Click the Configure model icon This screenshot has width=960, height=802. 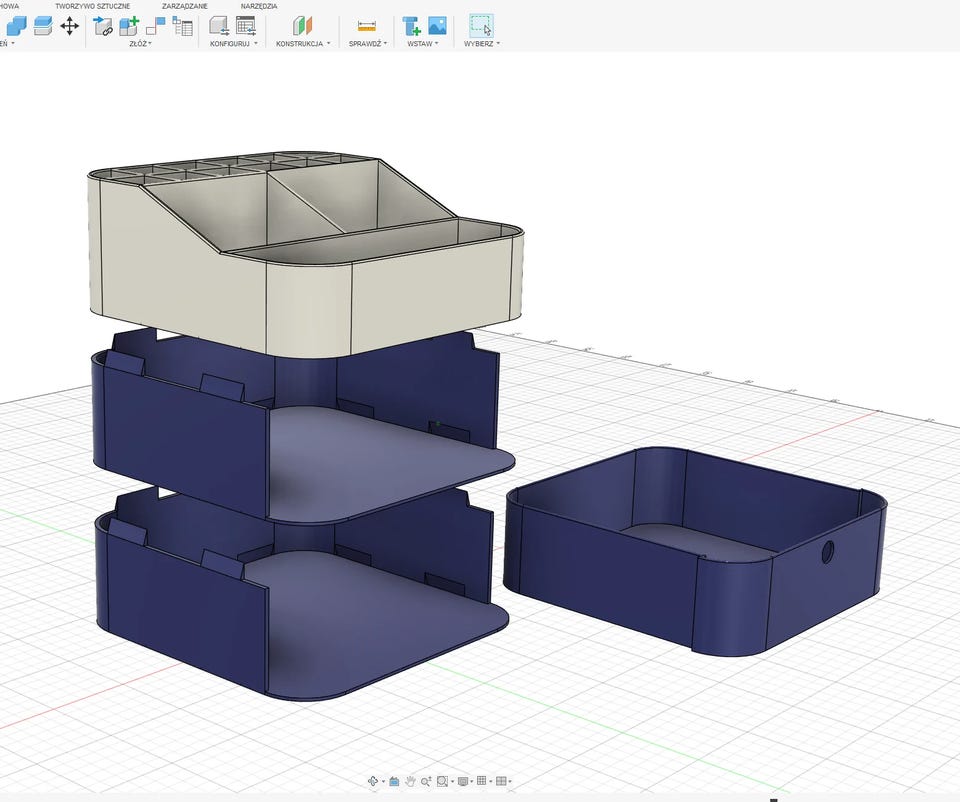click(x=219, y=26)
